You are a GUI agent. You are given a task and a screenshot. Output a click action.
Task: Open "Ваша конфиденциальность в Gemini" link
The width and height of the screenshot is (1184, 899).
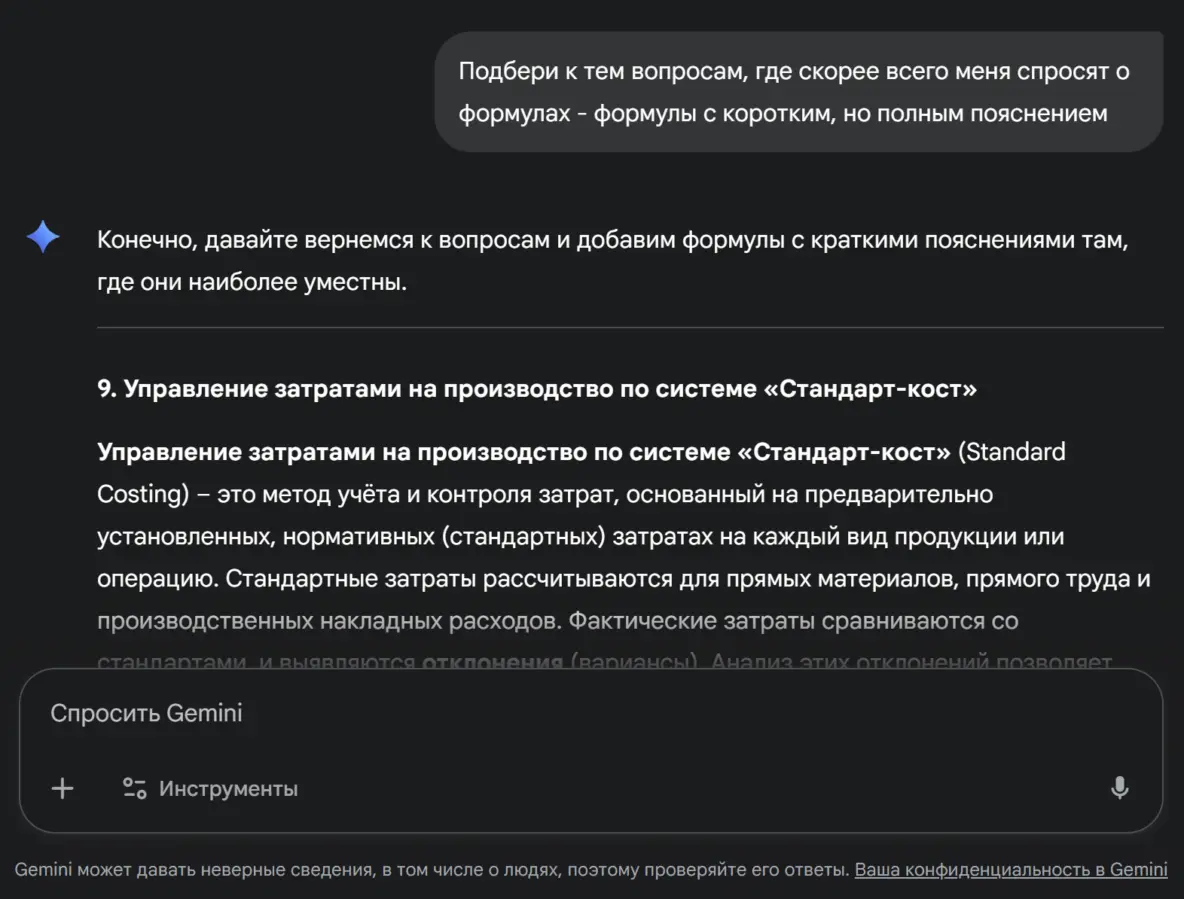(x=1010, y=870)
